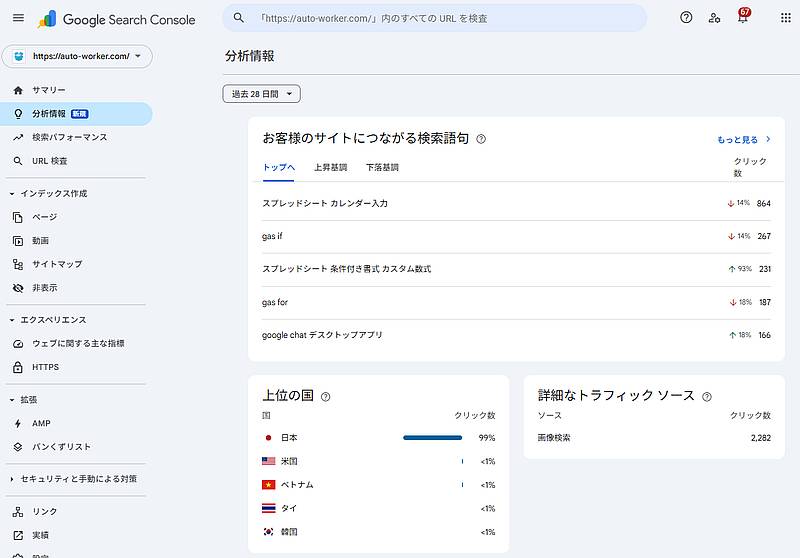This screenshot has width=800, height=558.
Task: Collapse the 拡張 section
Action: 24,400
